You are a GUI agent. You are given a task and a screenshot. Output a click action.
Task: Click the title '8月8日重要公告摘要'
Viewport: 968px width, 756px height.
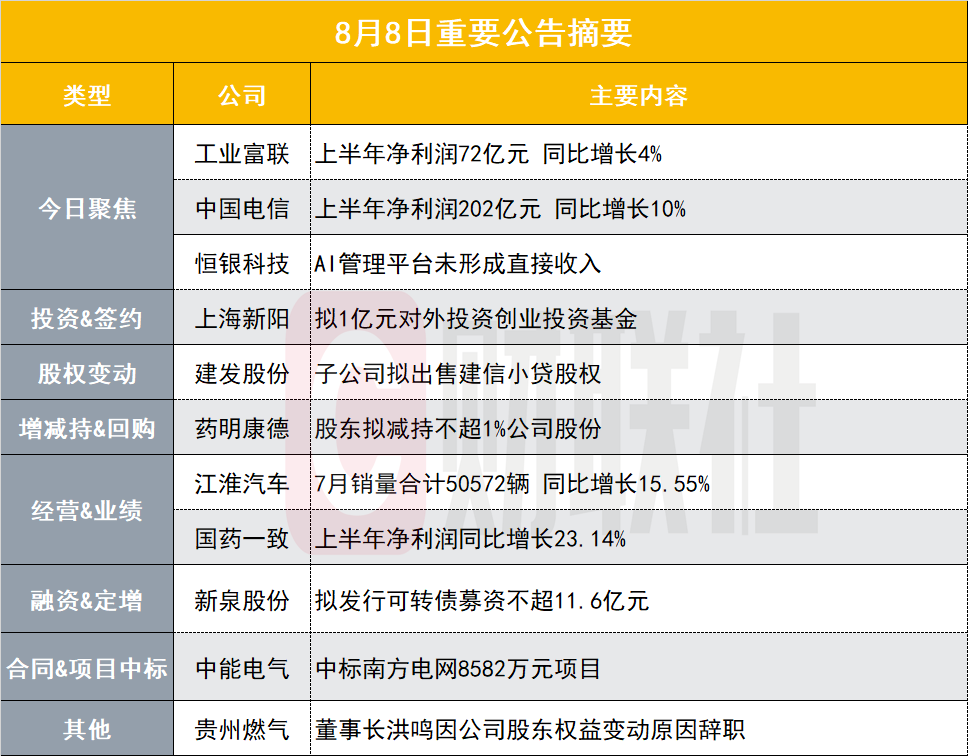point(483,33)
